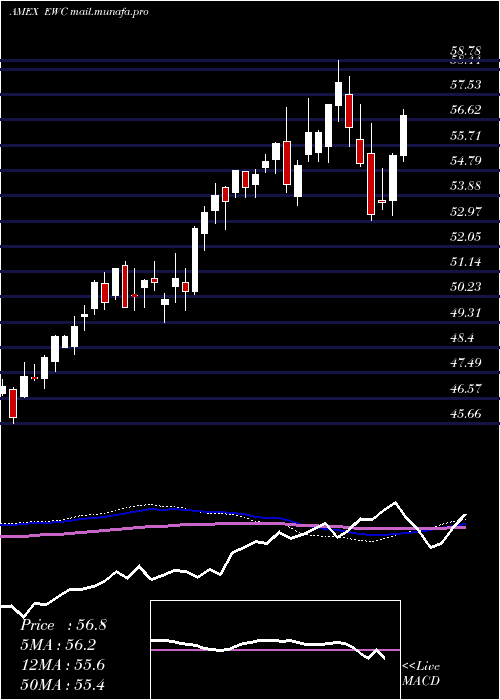The width and height of the screenshot is (500, 700).
Task: Click the '5MA : 56.2' readout
Action: [58, 645]
